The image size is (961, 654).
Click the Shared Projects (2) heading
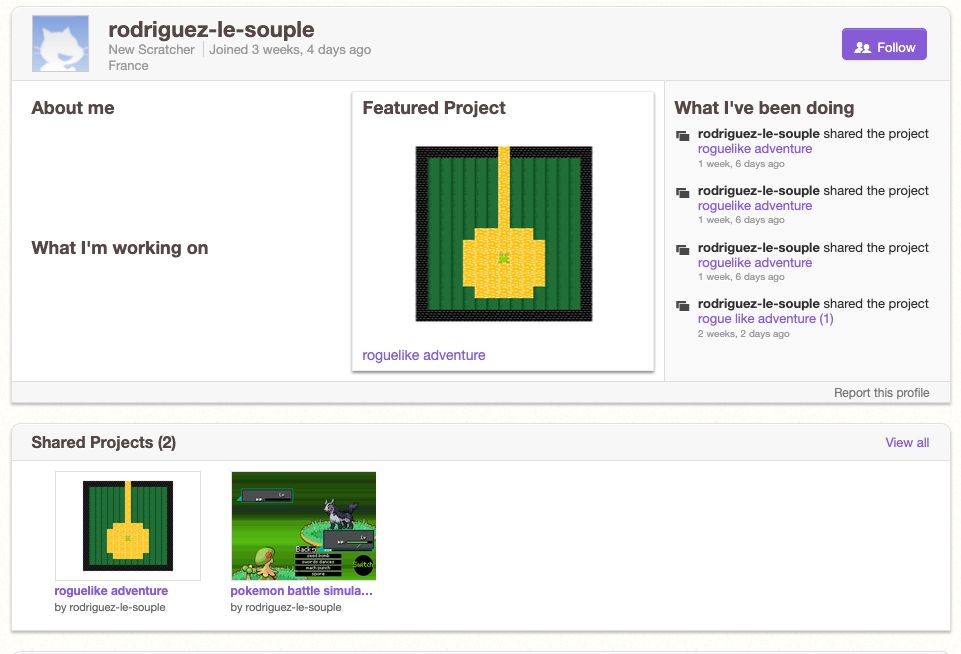click(x=104, y=443)
